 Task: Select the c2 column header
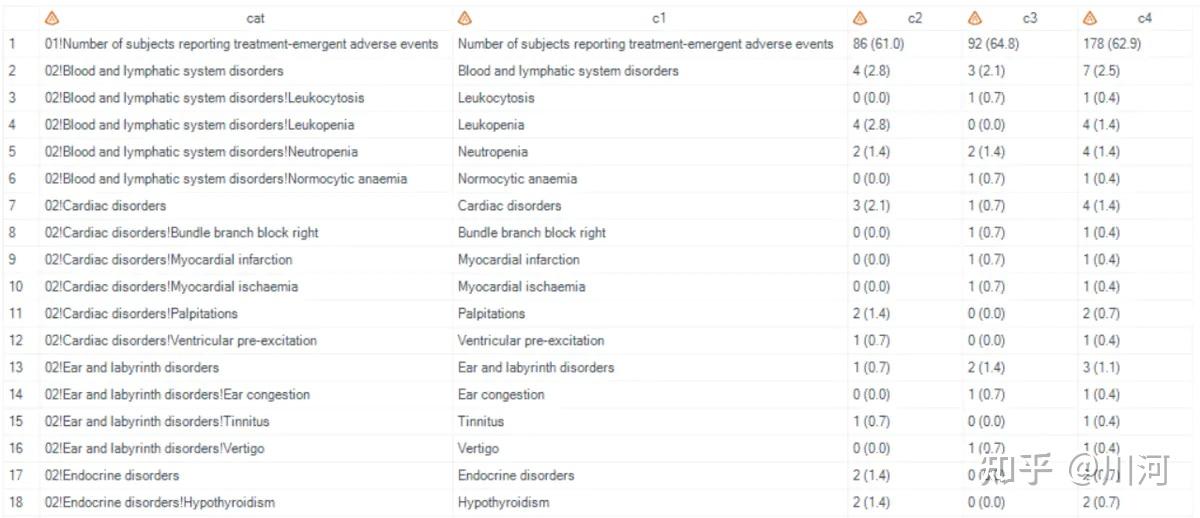(x=915, y=18)
